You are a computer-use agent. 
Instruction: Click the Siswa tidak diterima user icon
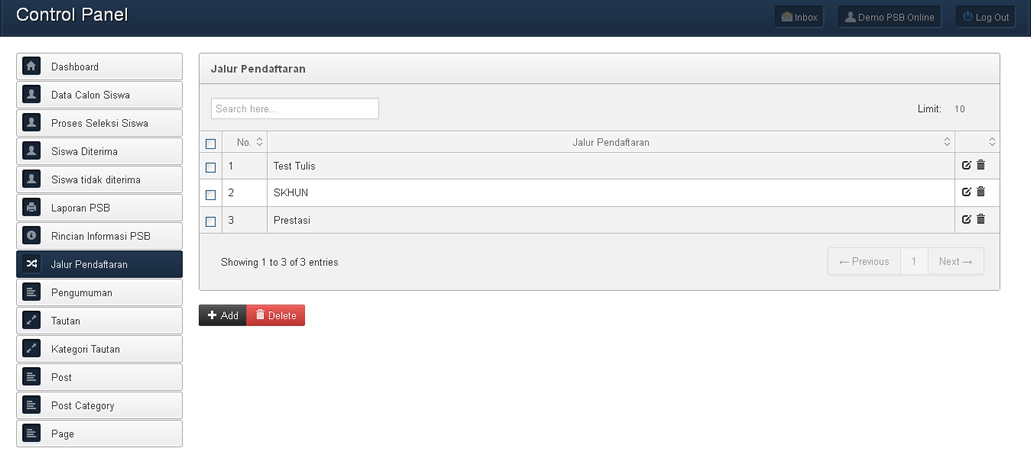click(31, 180)
